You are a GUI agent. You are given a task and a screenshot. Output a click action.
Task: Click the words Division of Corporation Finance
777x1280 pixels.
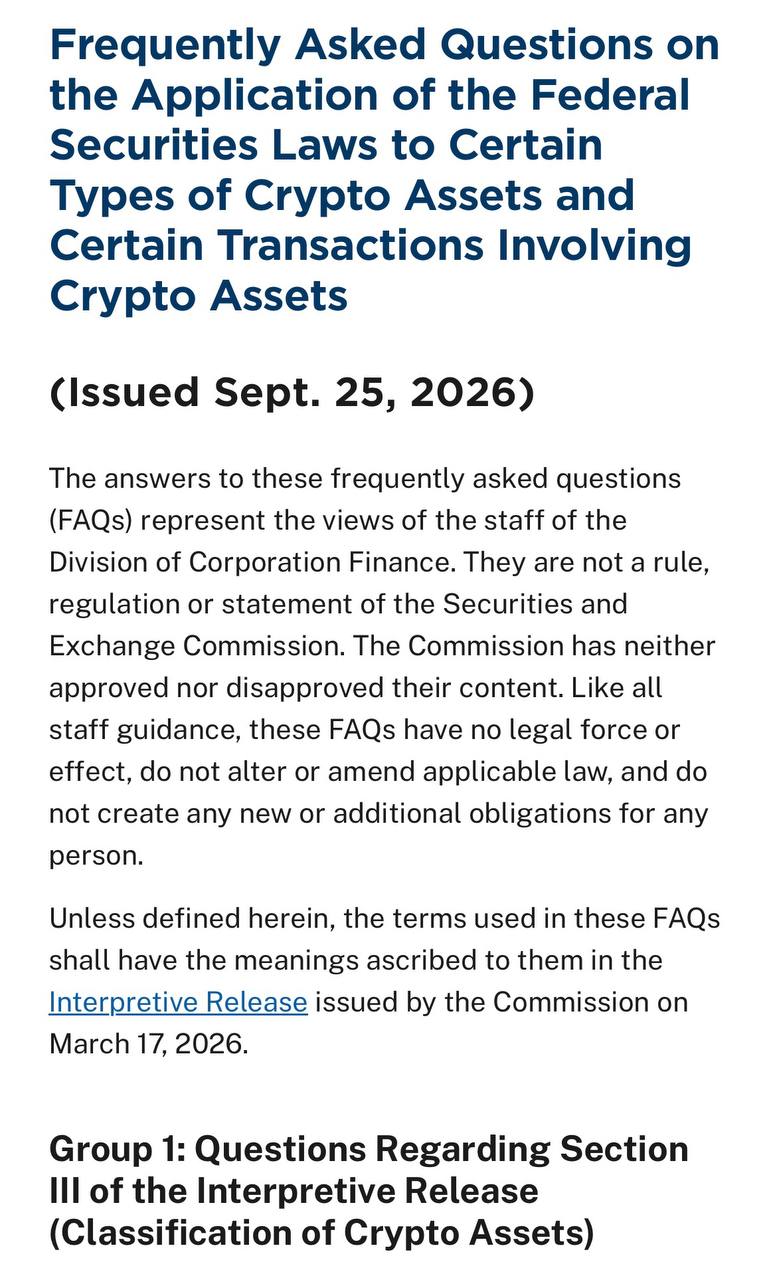coord(252,562)
